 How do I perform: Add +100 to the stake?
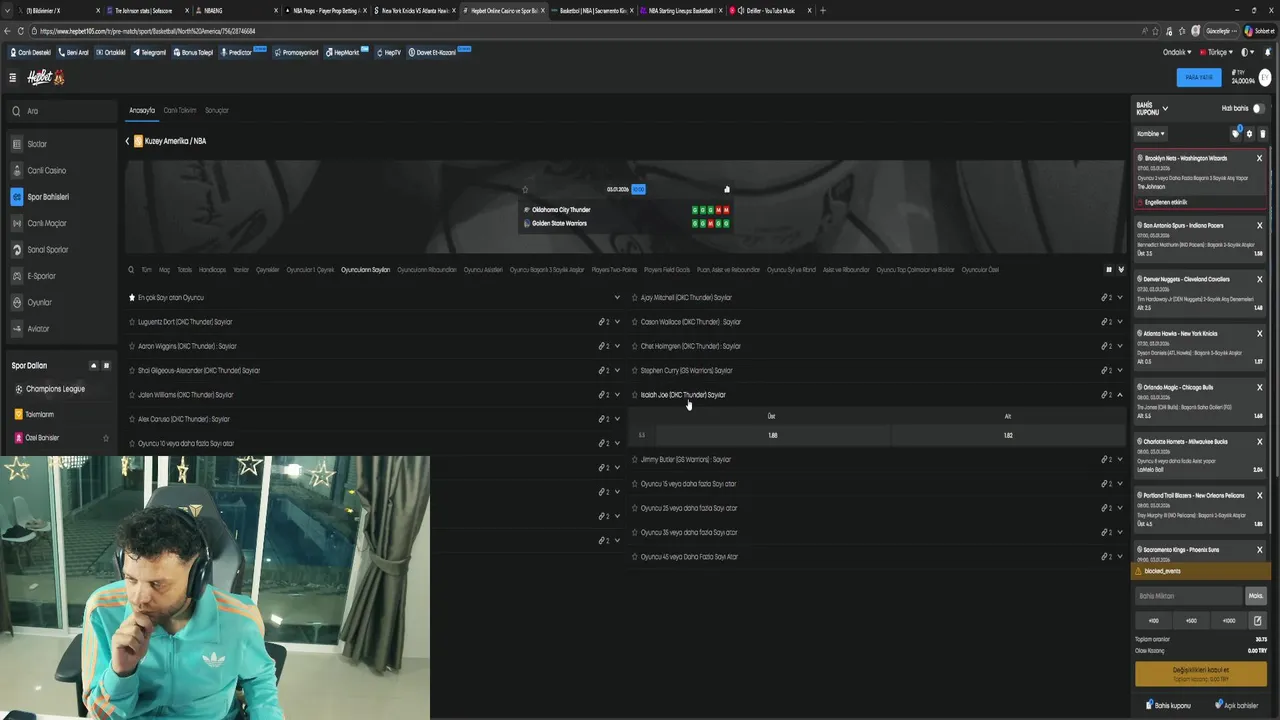1153,620
